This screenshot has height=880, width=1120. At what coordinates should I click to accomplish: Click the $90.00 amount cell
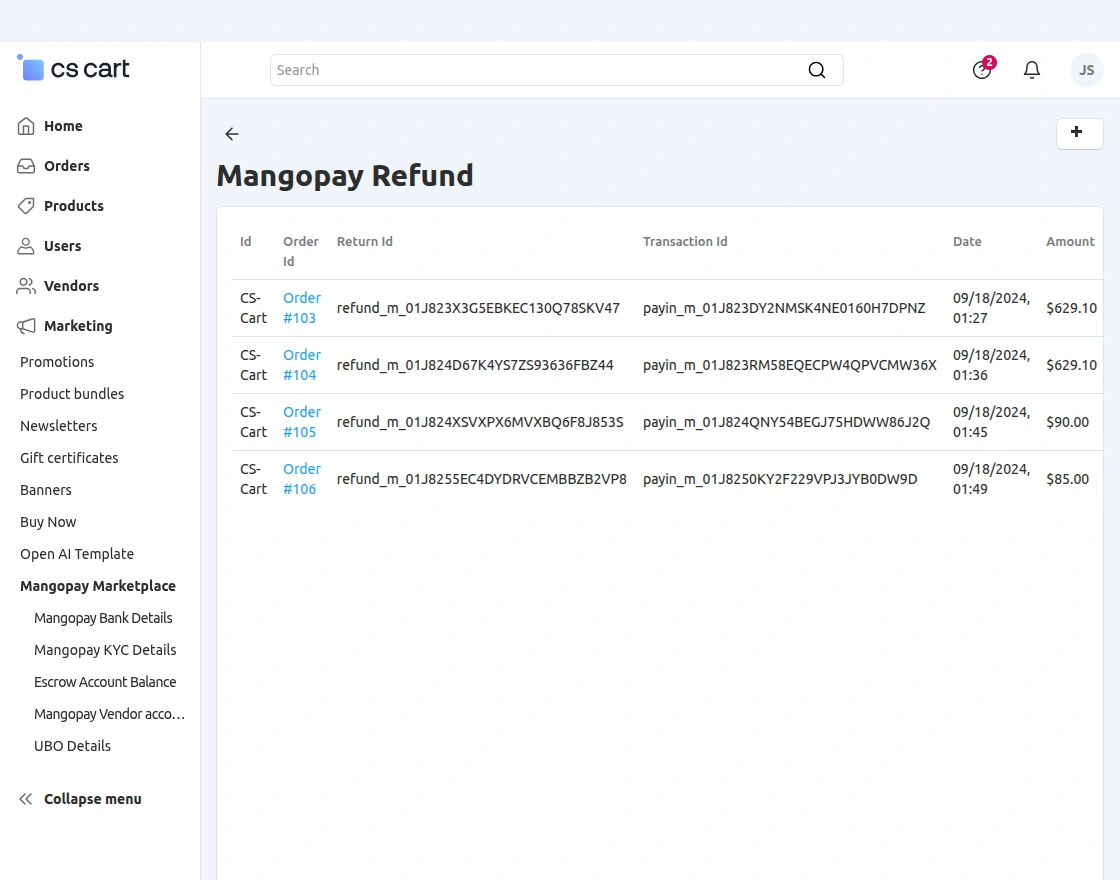pyautogui.click(x=1068, y=422)
